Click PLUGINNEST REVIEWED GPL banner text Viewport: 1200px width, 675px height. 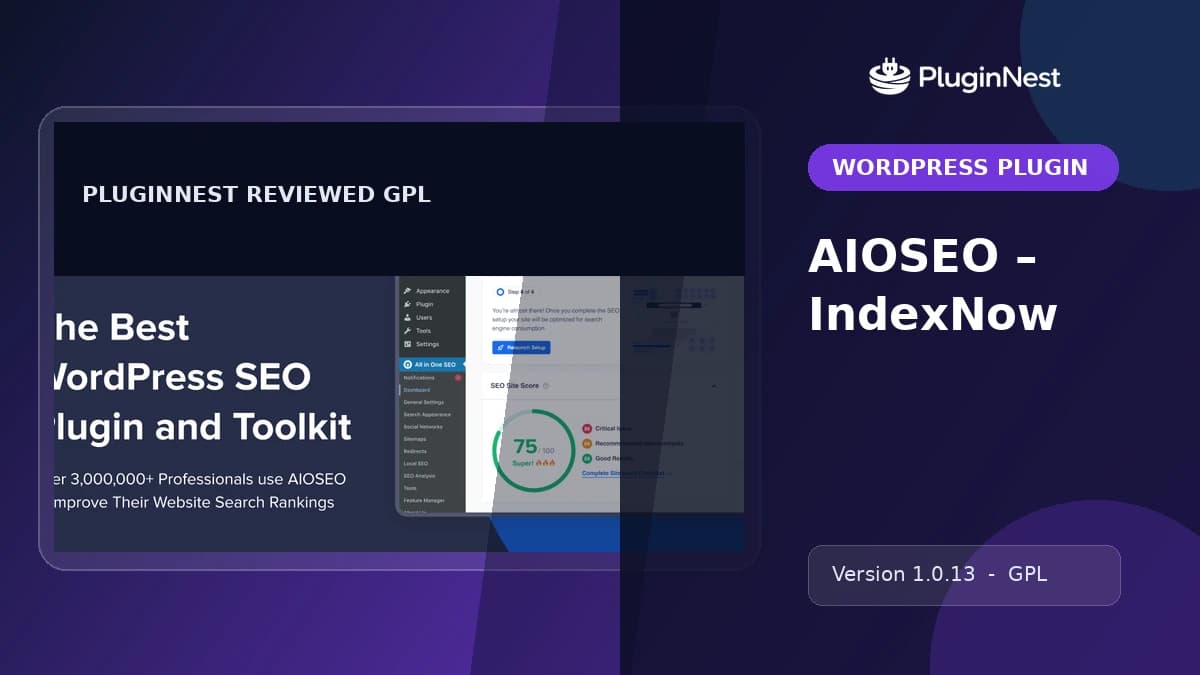(257, 195)
